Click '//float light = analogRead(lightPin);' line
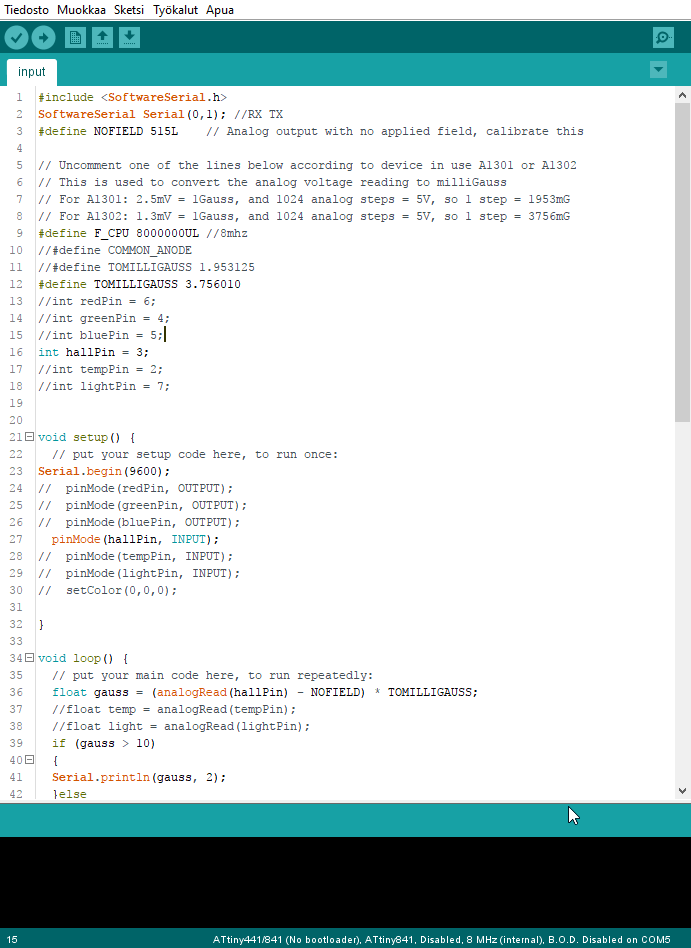This screenshot has height=948, width=691. click(181, 726)
